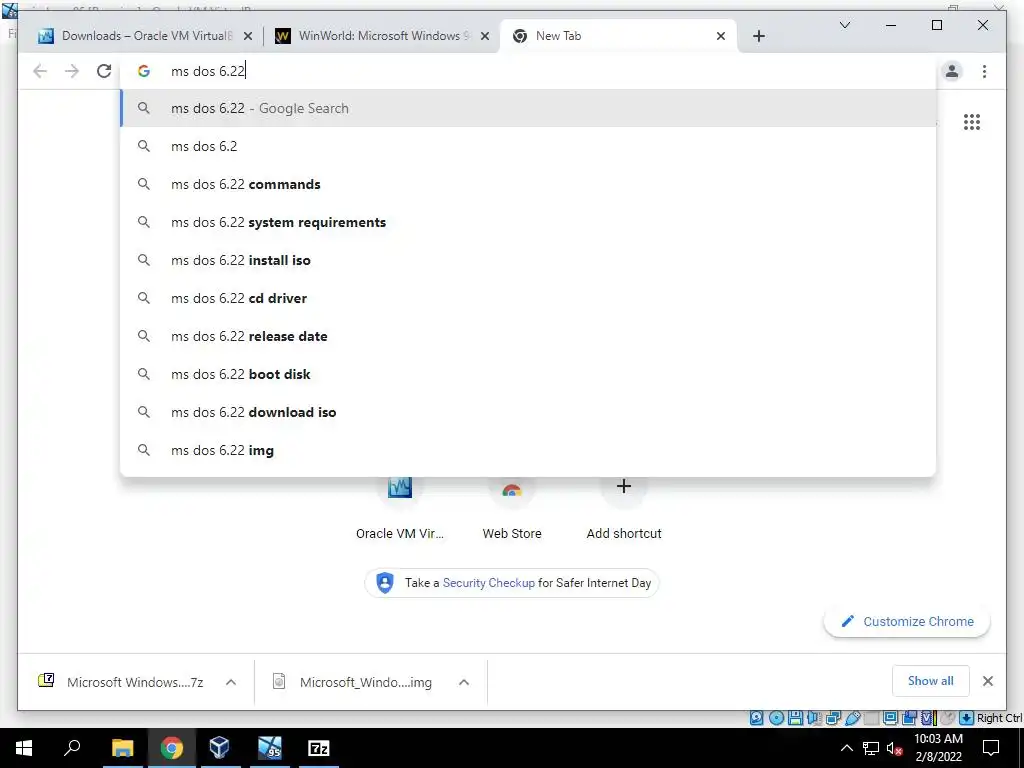This screenshot has height=768, width=1024.
Task: Choose 'ms dos 6.22 - Google Search' suggestion
Action: tap(528, 108)
